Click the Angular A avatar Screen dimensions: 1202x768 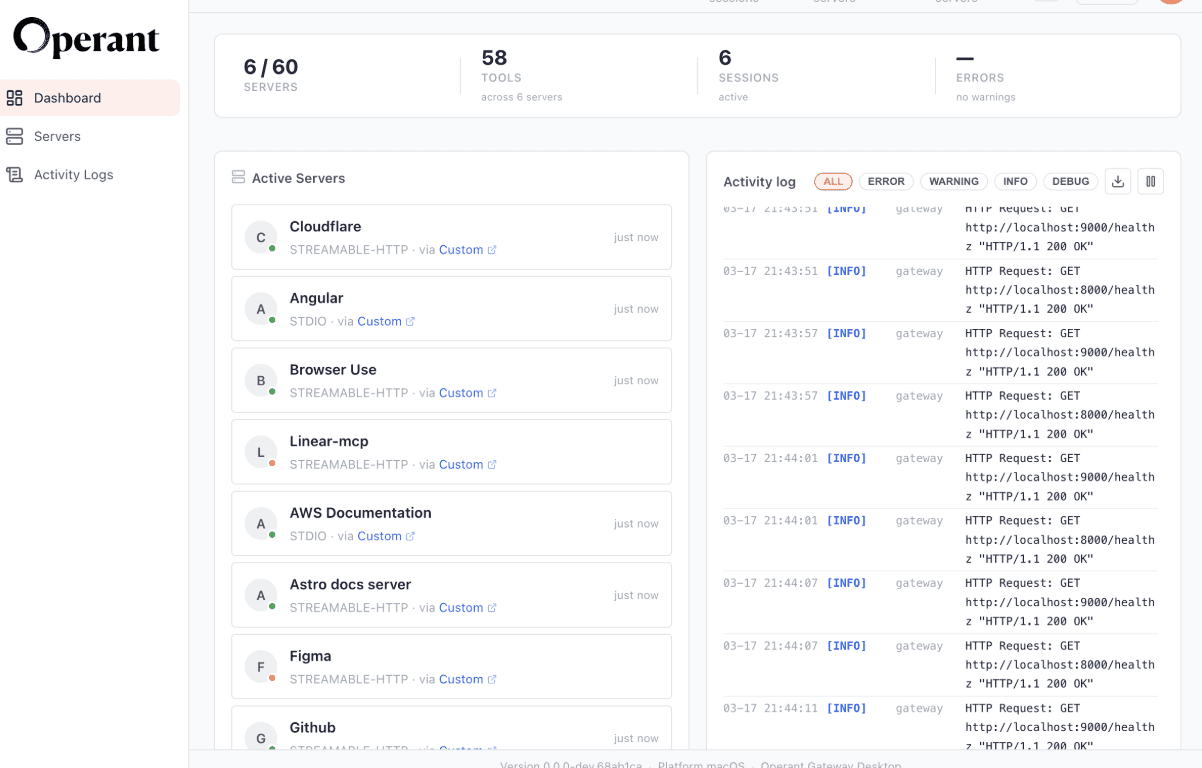point(261,309)
